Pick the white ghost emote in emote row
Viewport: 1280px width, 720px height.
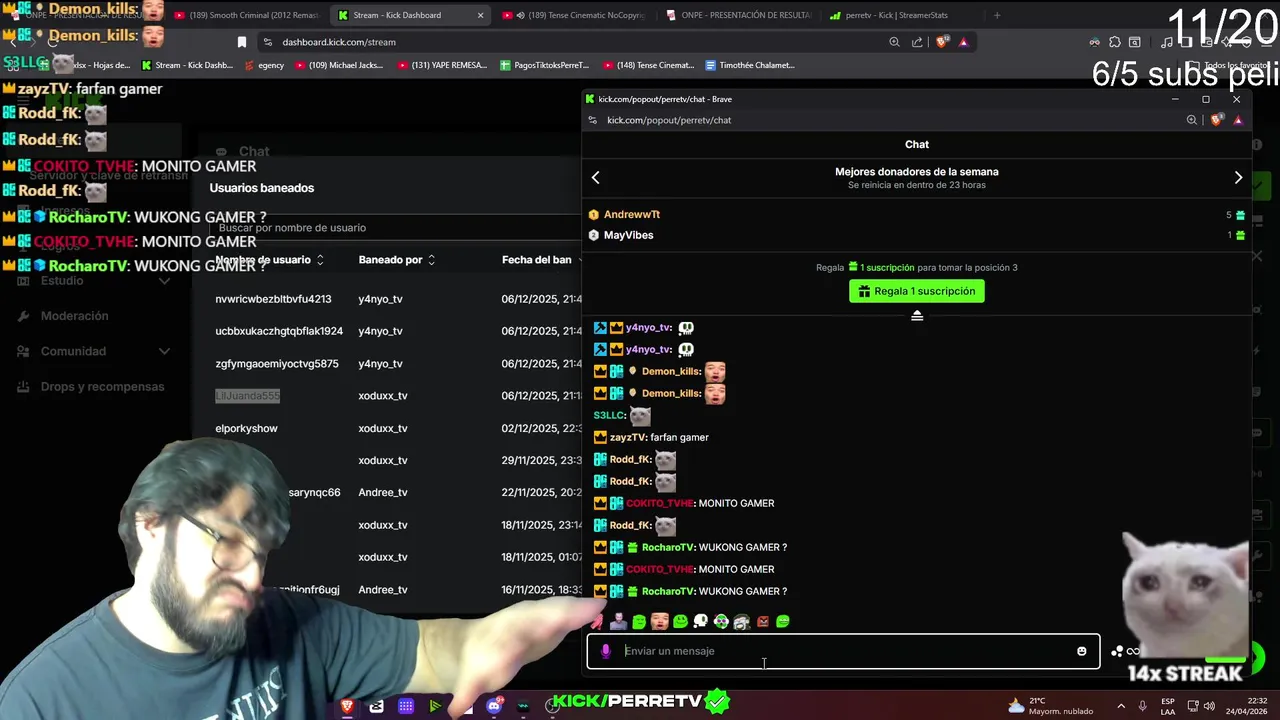point(700,622)
